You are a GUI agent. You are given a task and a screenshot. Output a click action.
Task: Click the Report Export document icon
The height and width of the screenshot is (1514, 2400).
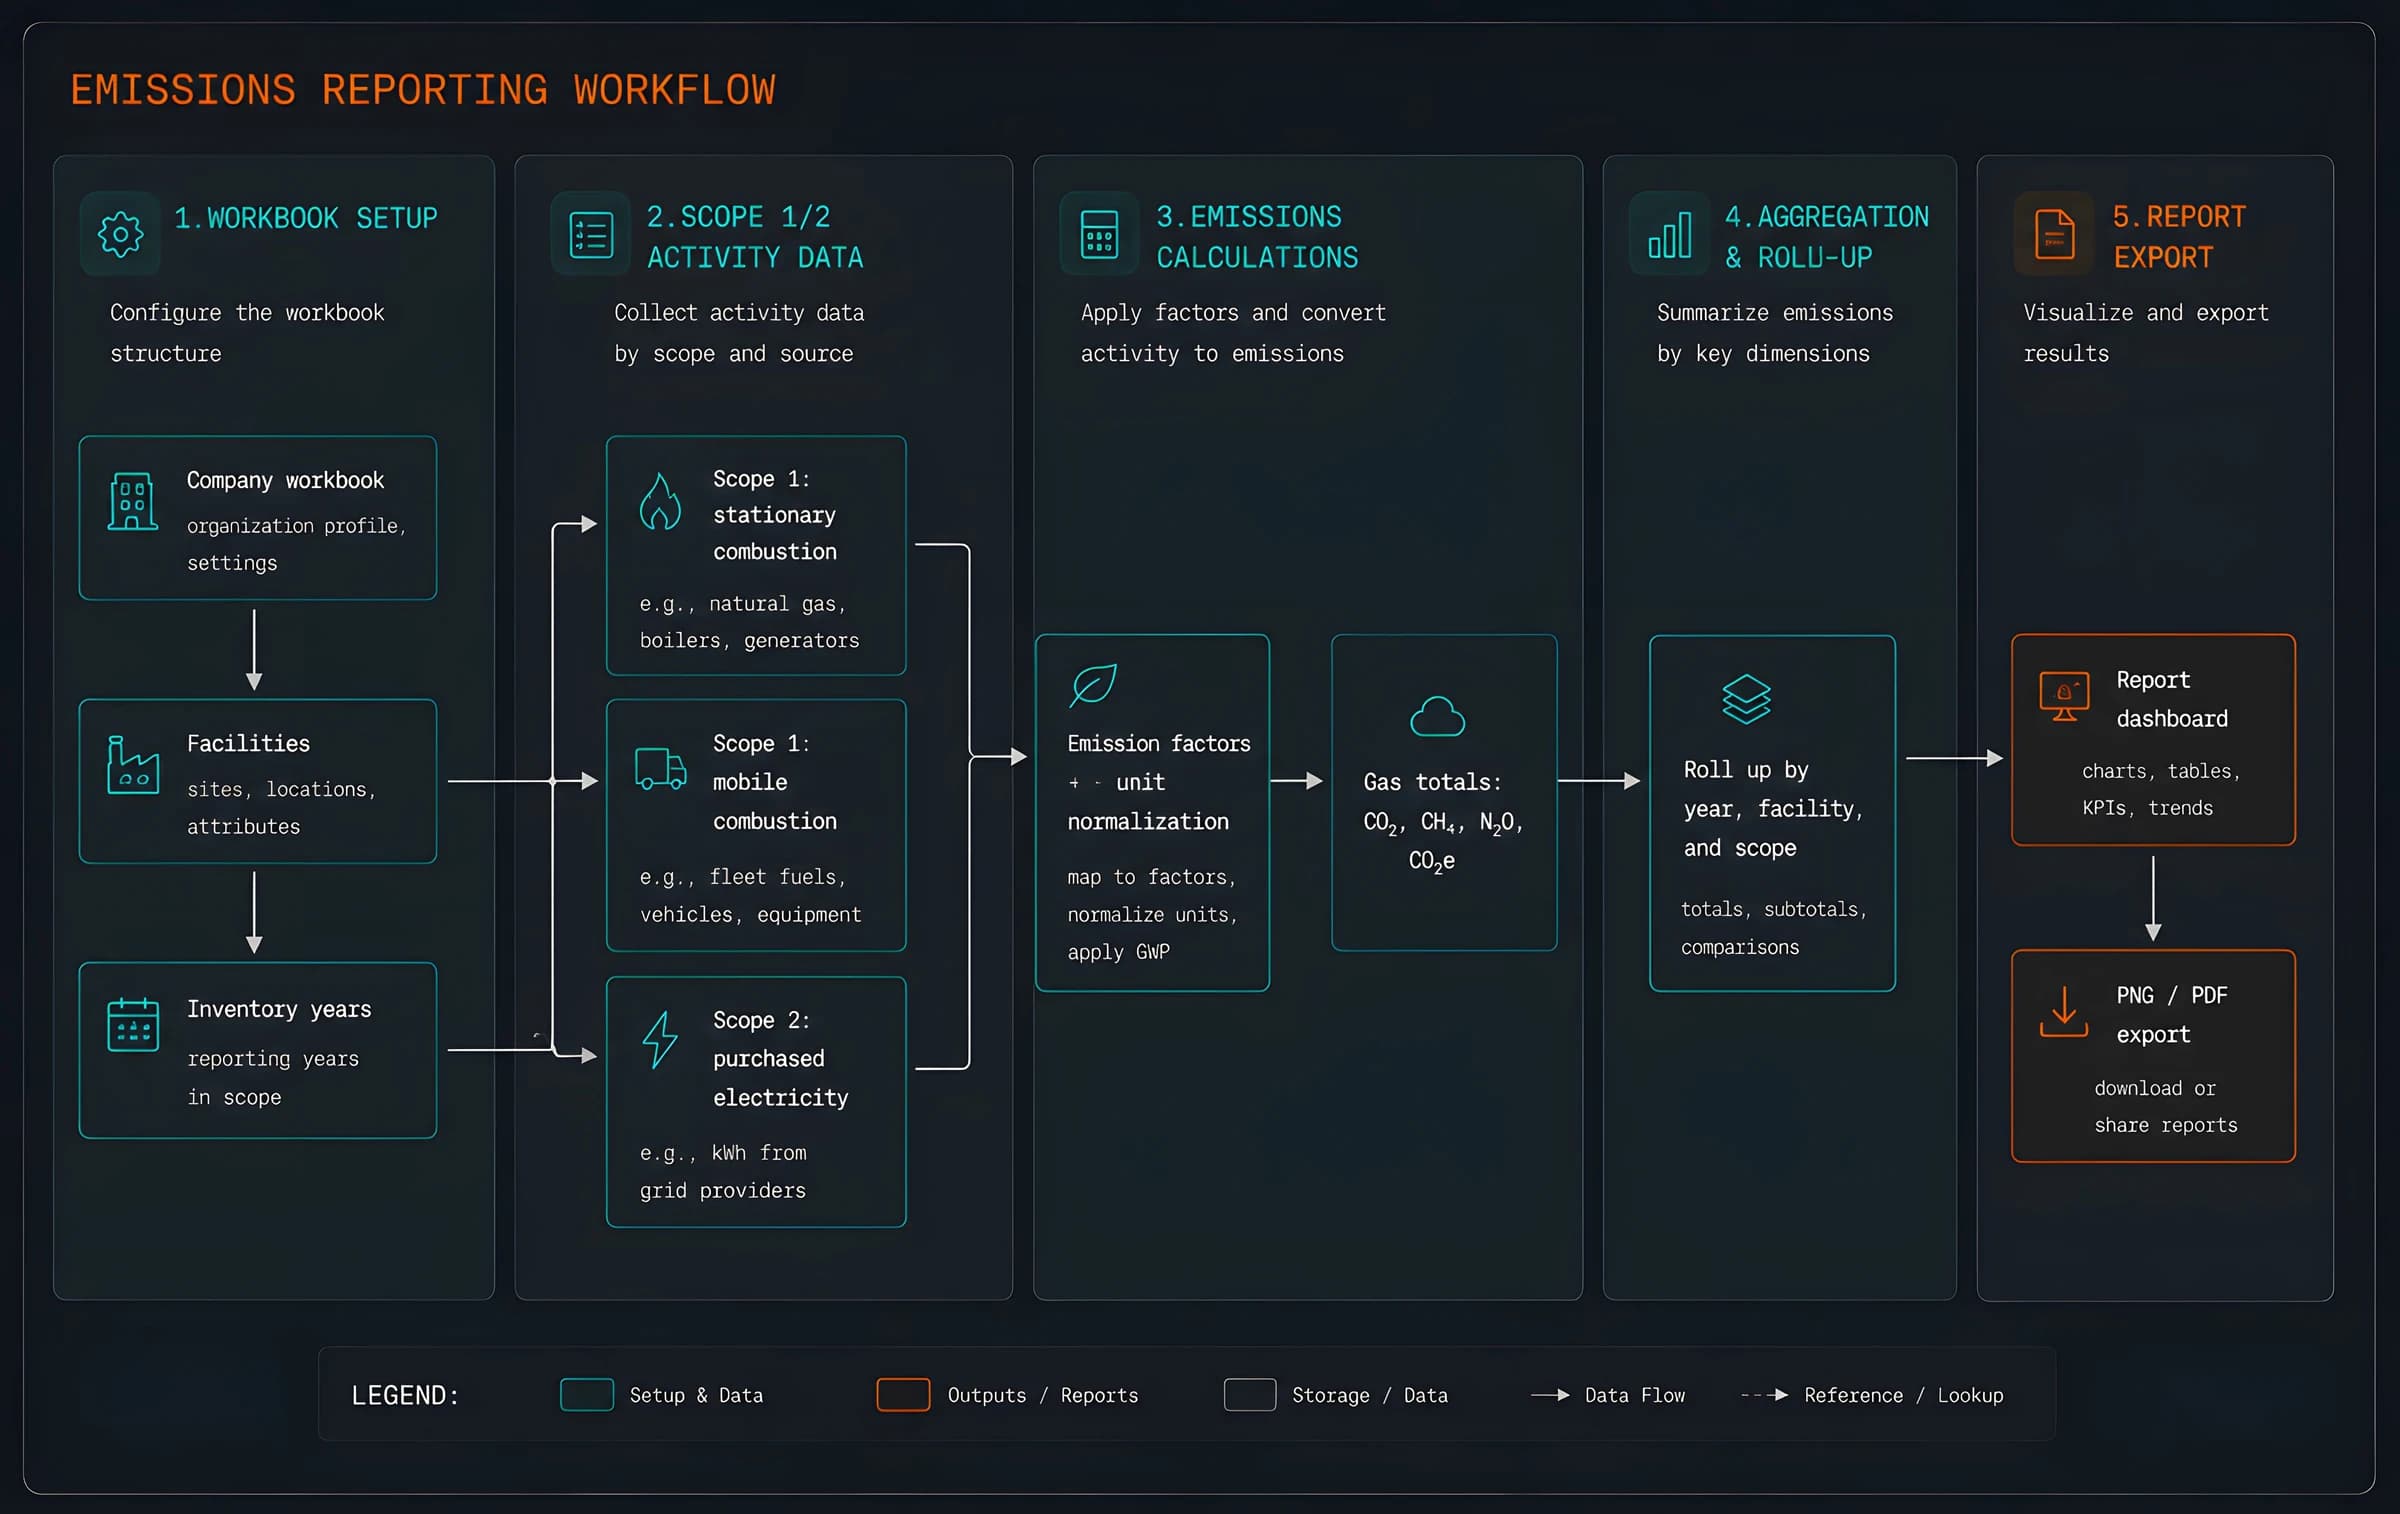pyautogui.click(x=2054, y=234)
